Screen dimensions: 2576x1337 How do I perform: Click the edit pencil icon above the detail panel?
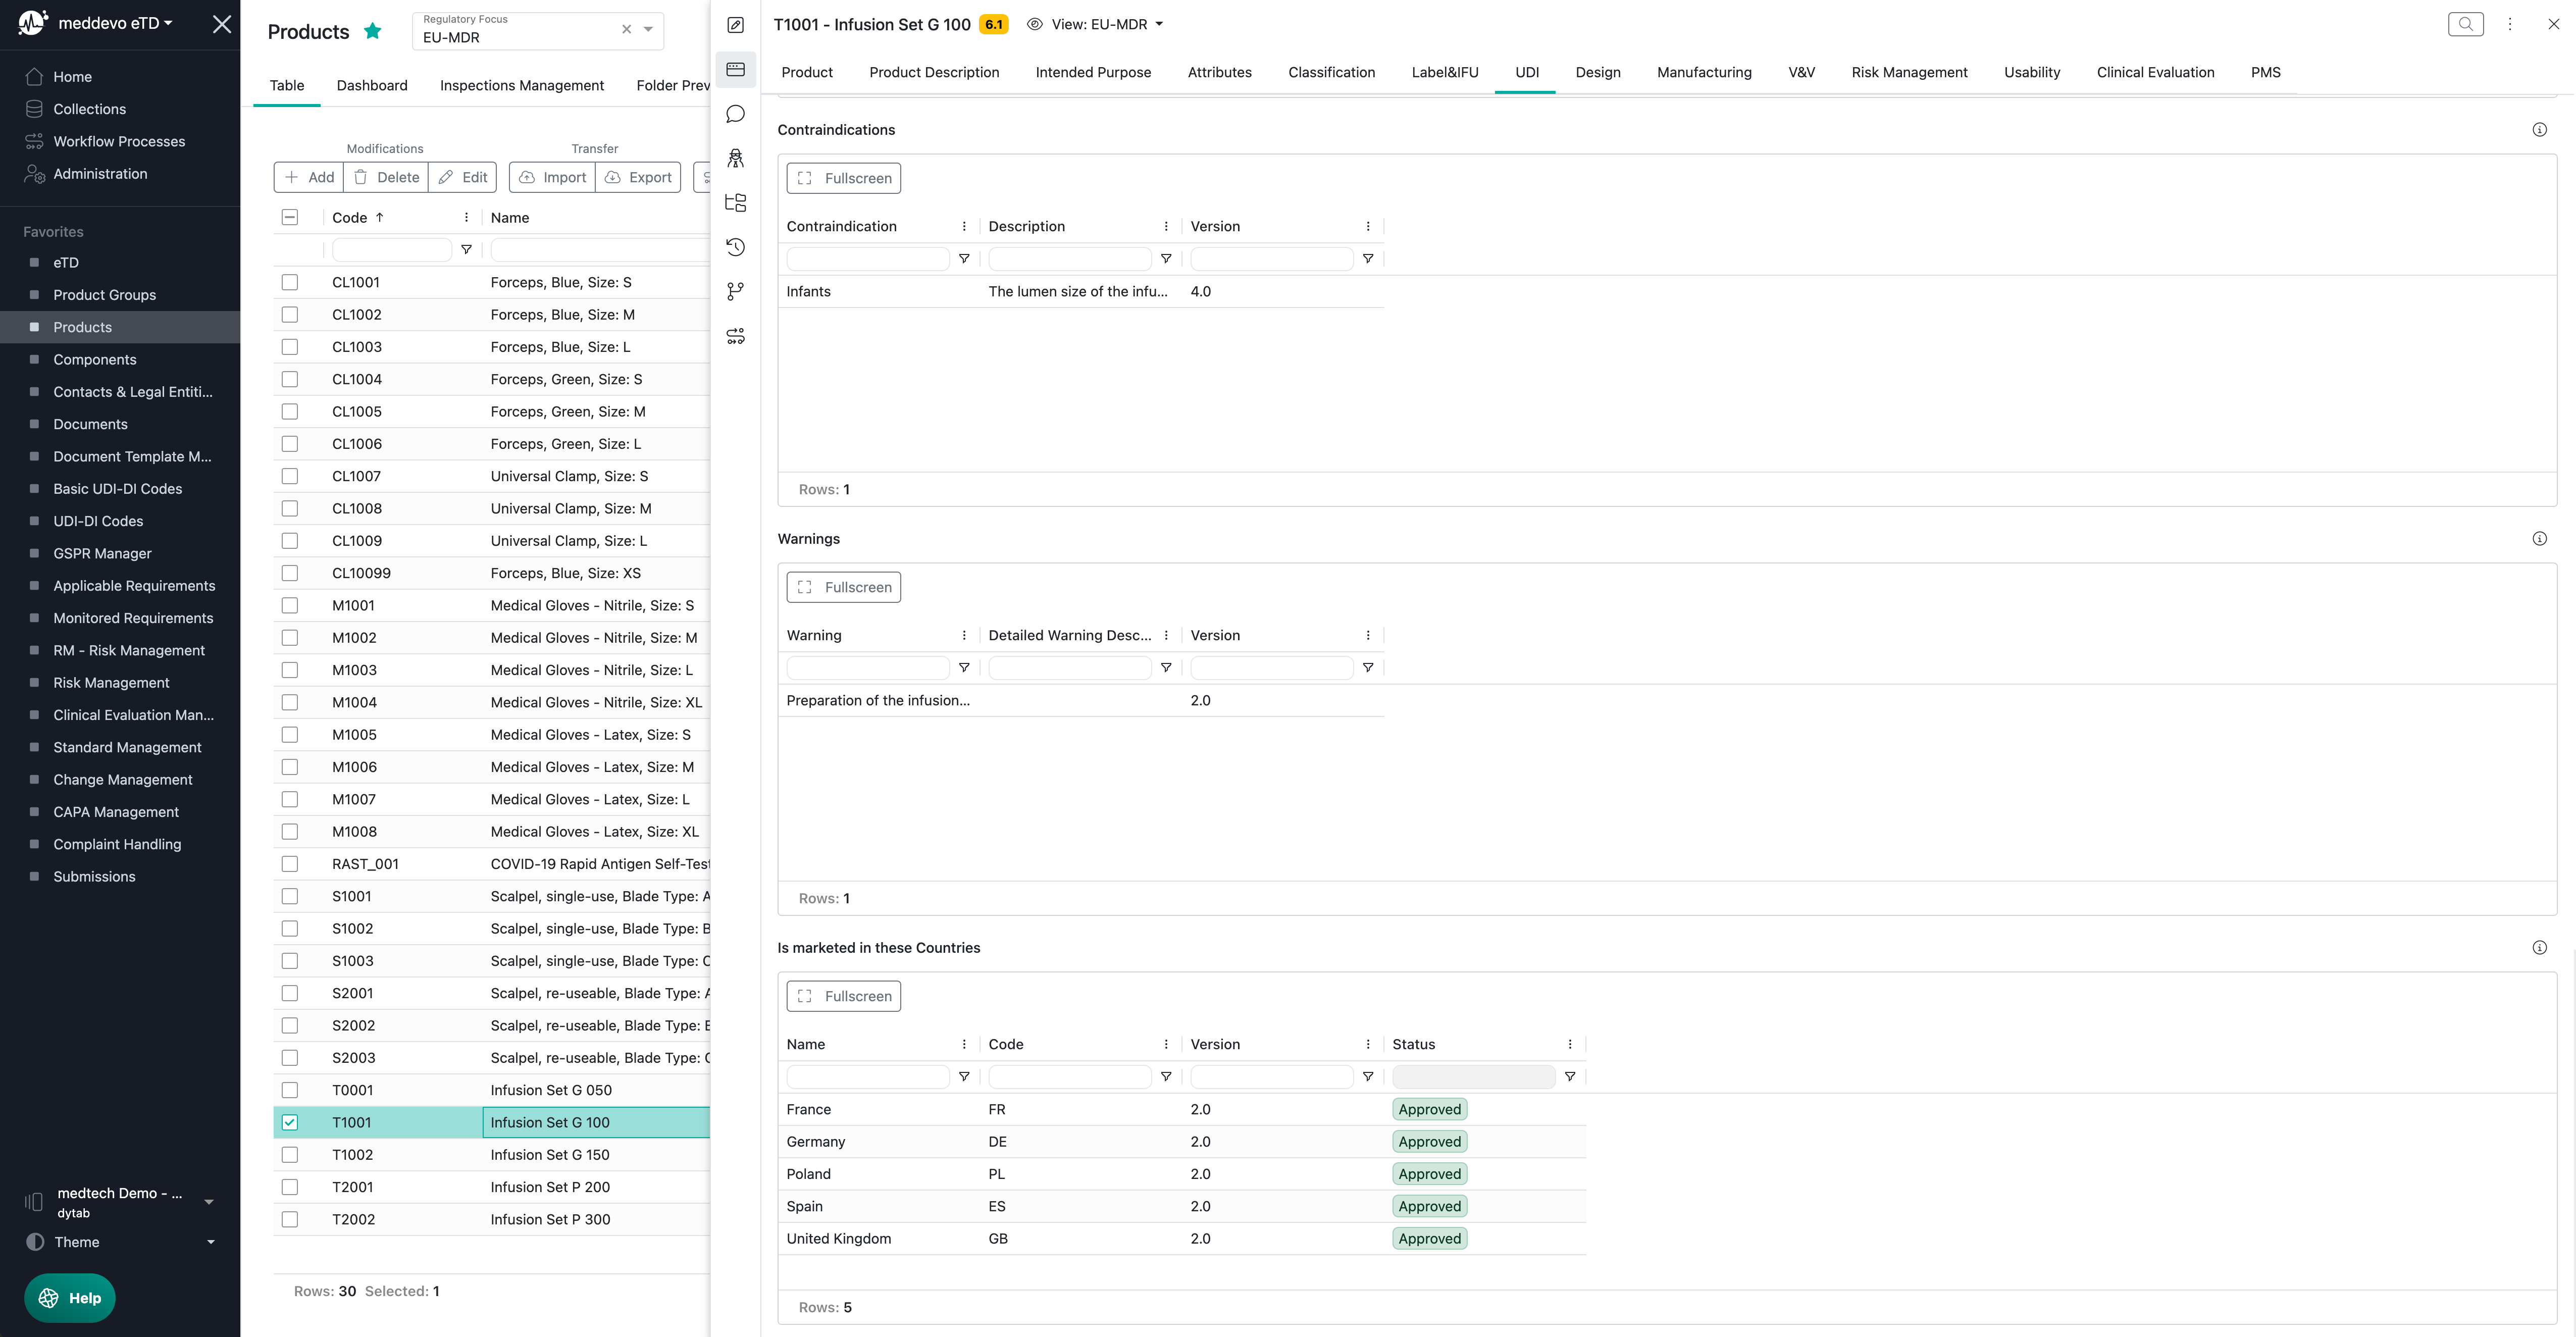coord(735,25)
